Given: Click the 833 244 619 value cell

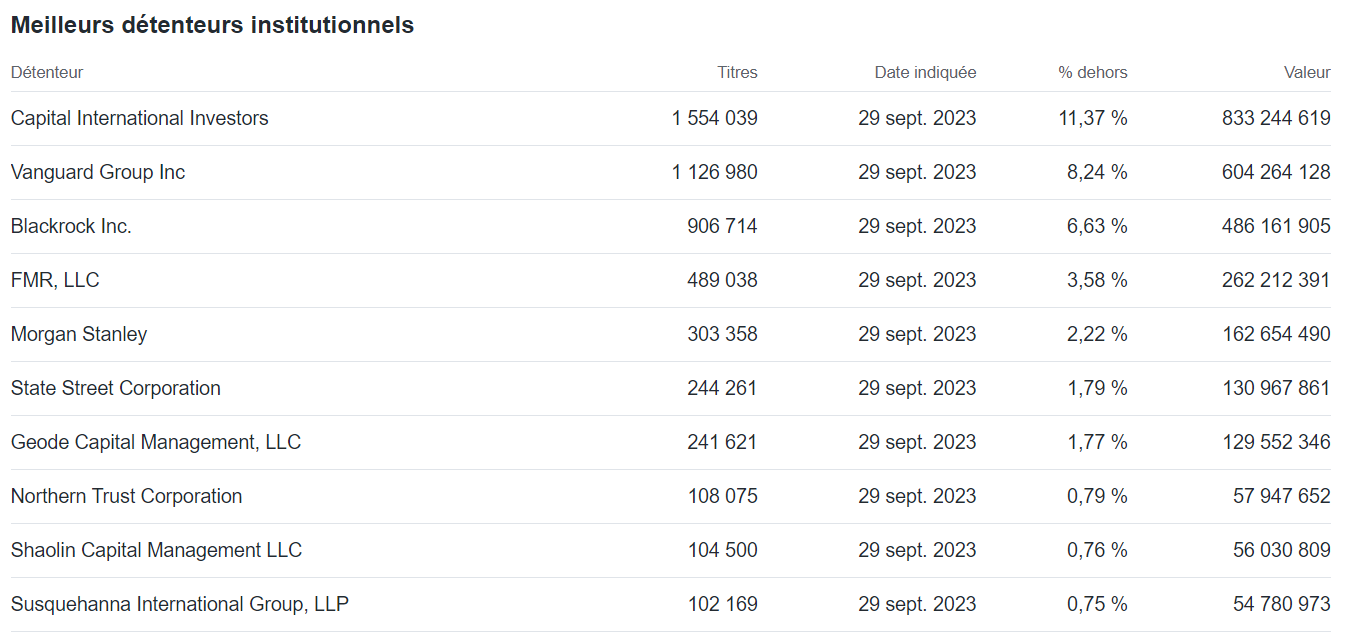Looking at the screenshot, I should (1276, 118).
